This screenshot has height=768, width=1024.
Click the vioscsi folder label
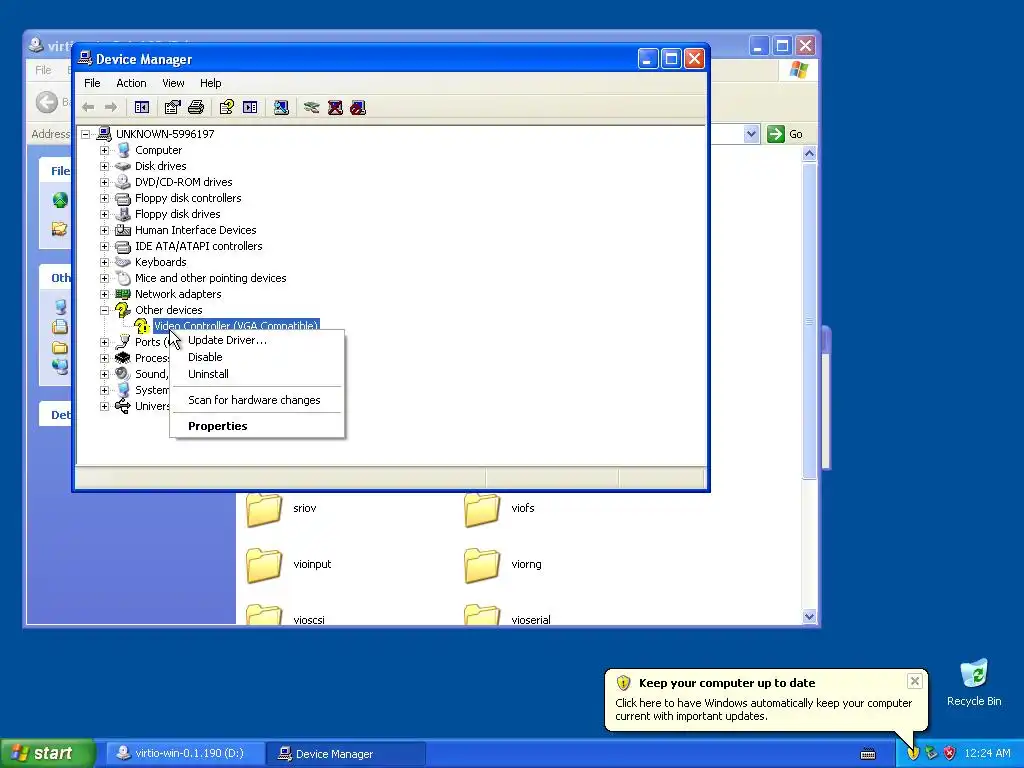click(x=309, y=620)
